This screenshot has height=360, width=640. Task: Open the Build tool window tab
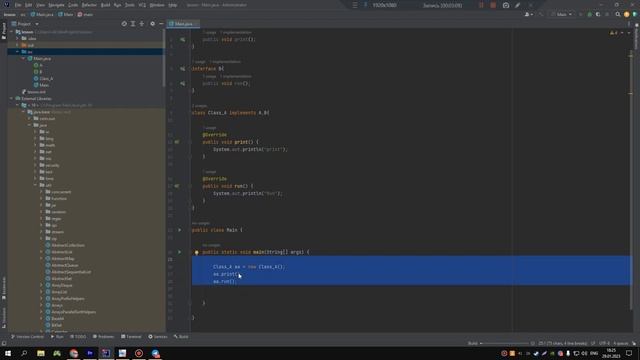tap(181, 337)
